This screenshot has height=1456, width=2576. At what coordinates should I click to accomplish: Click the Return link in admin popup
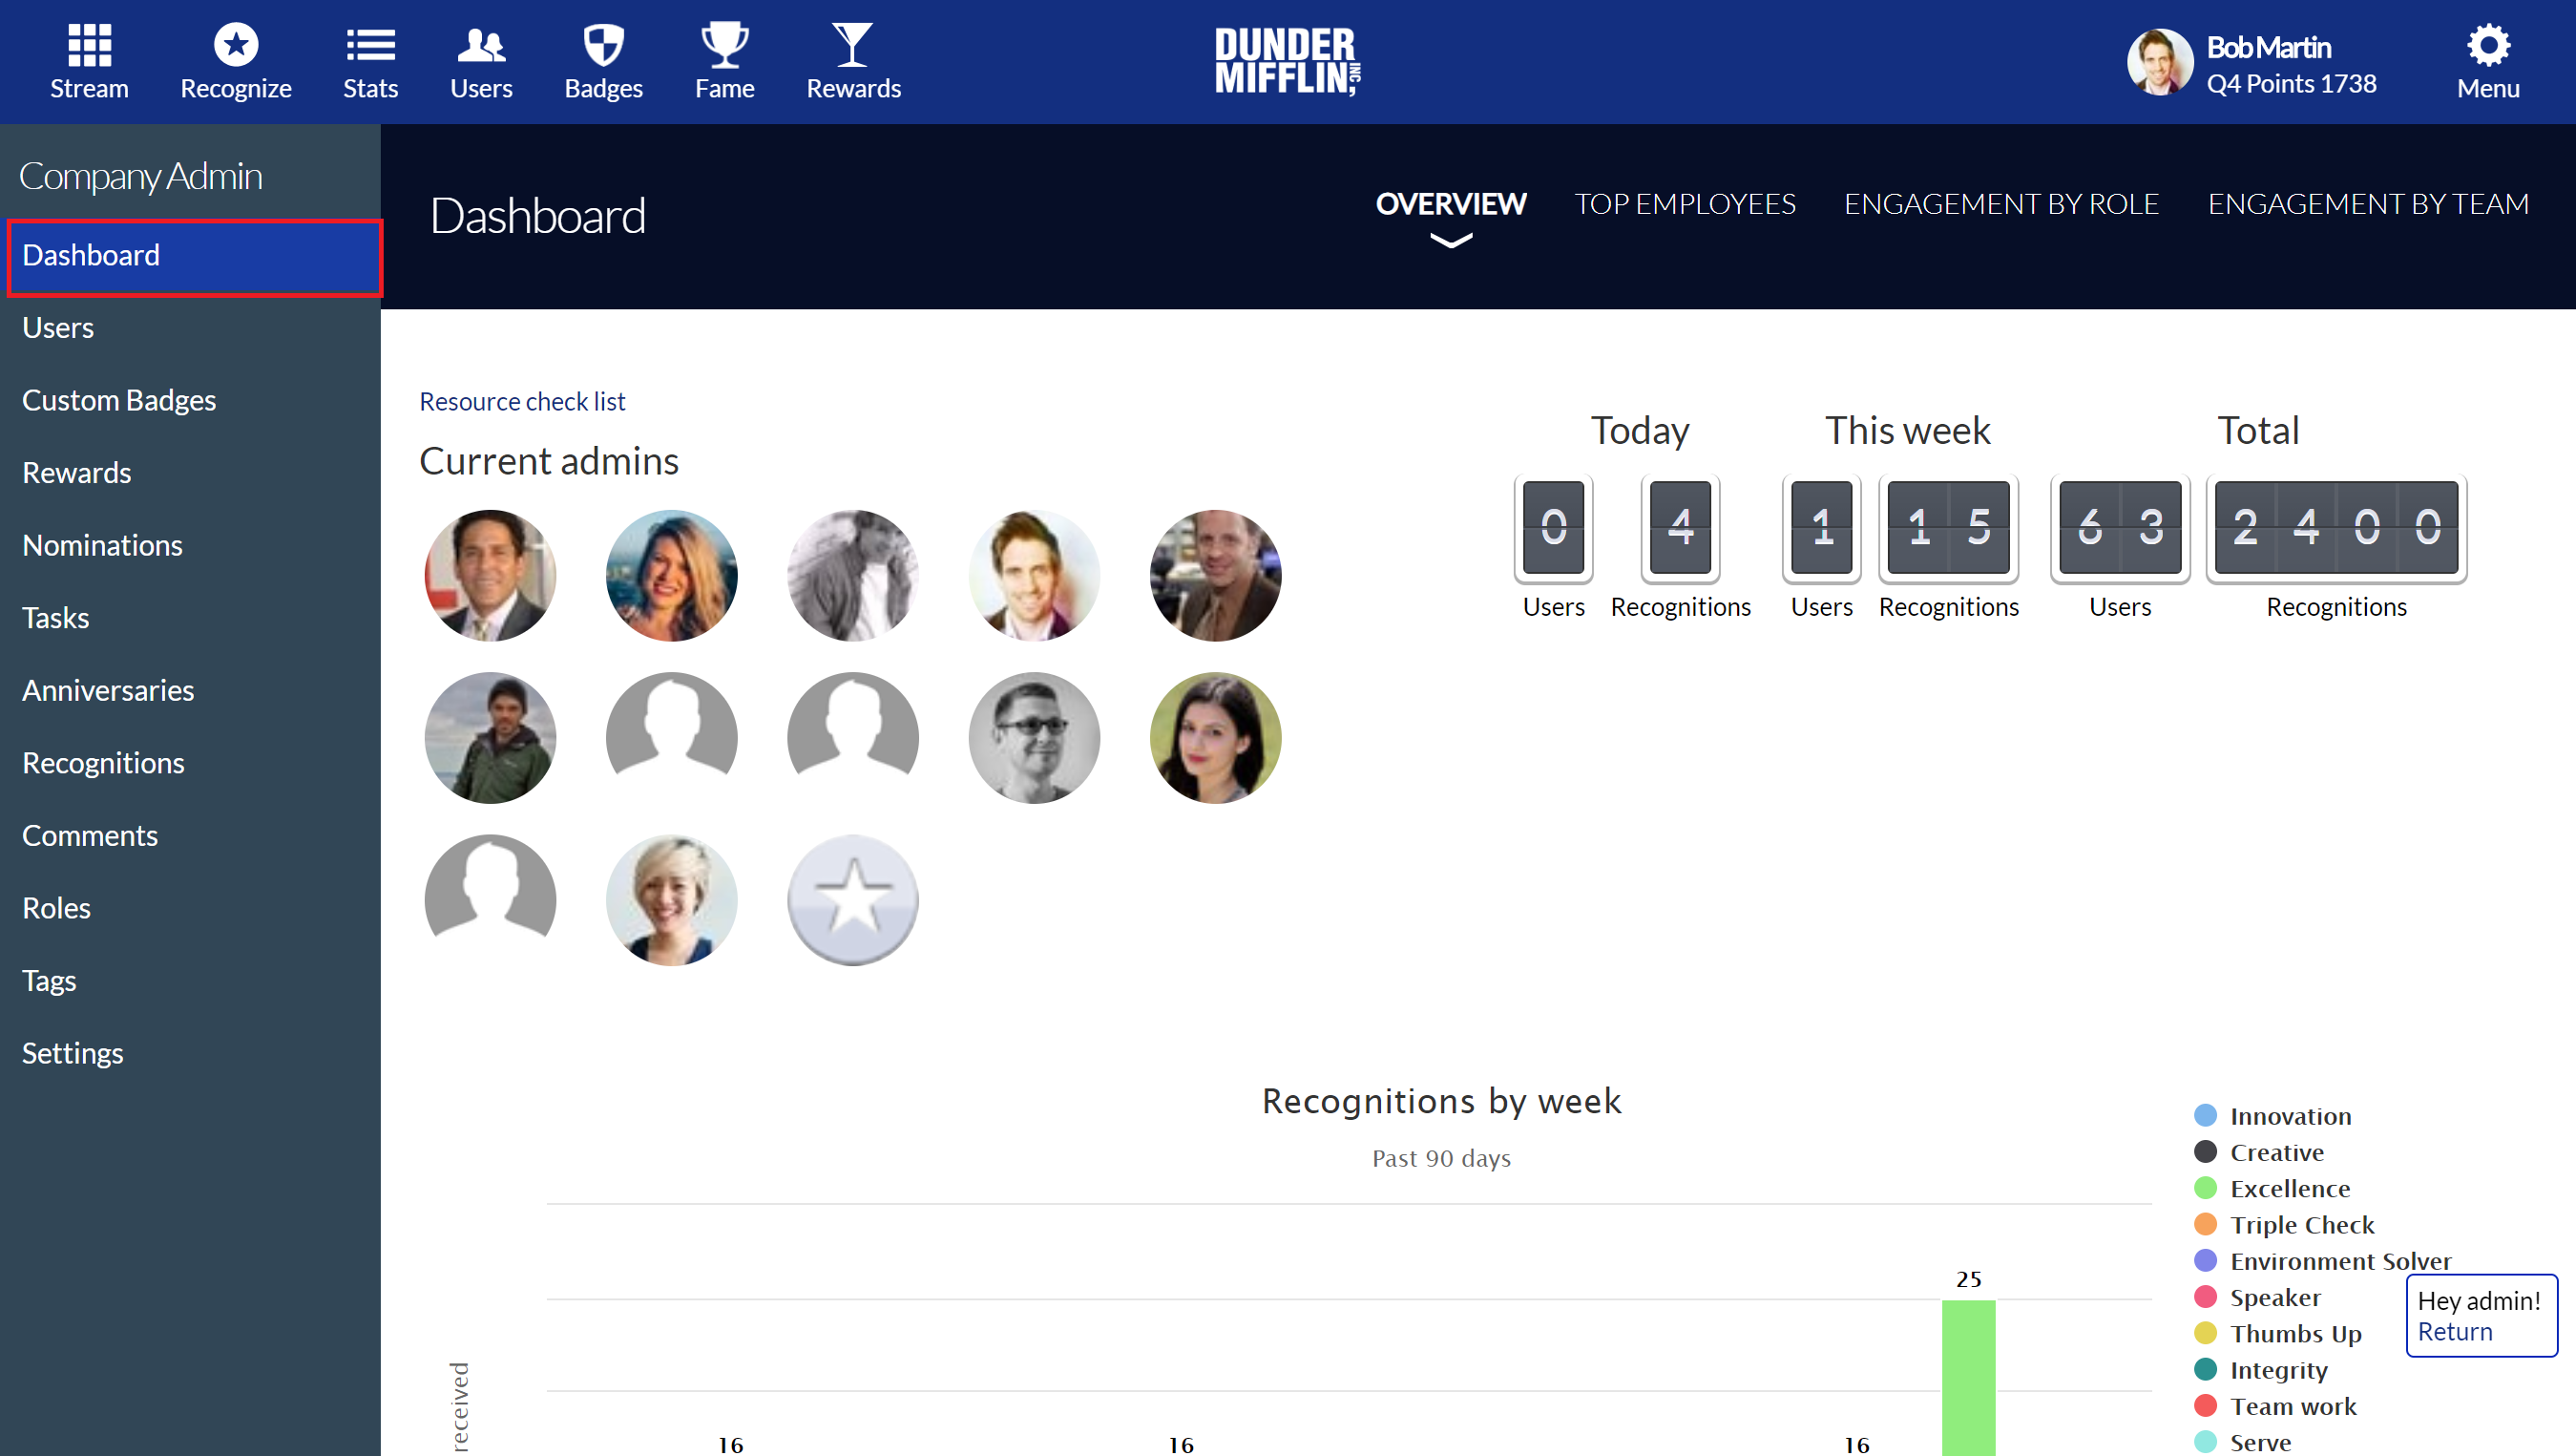2455,1332
